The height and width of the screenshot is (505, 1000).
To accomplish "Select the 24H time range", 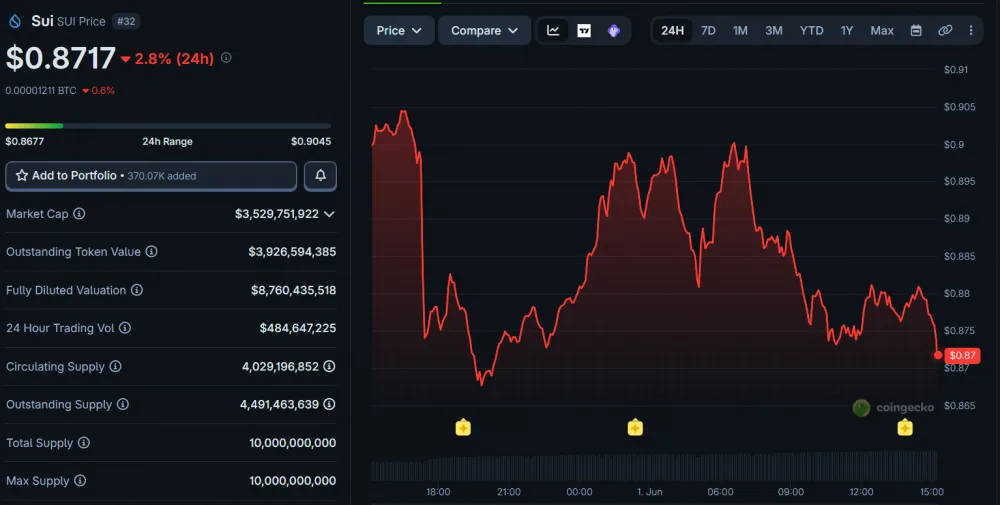I will point(672,31).
